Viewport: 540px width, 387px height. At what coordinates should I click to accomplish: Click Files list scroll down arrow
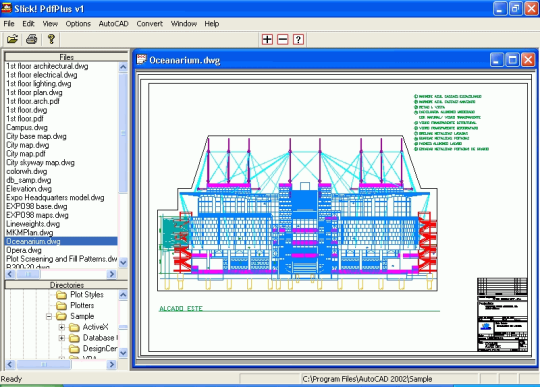(123, 262)
